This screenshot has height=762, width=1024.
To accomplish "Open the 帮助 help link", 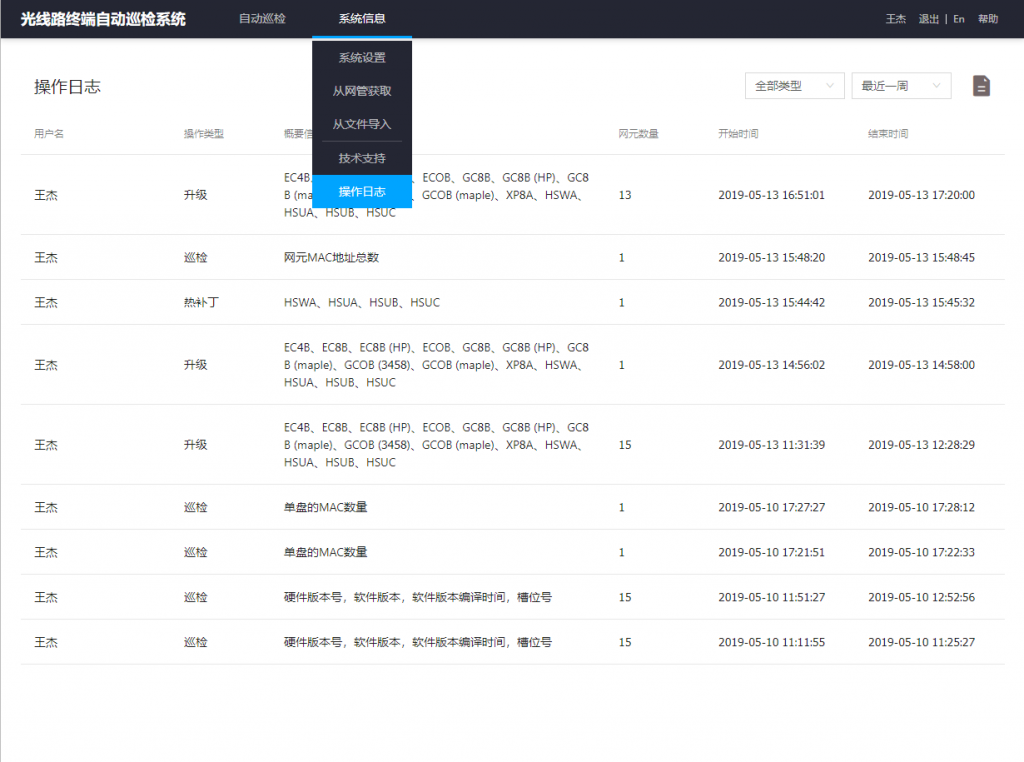I will (x=988, y=19).
